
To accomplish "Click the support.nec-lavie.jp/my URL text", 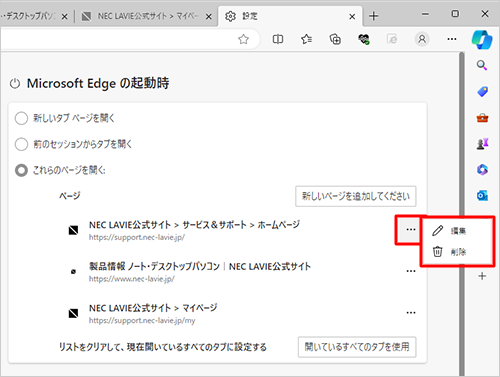I will 142,320.
